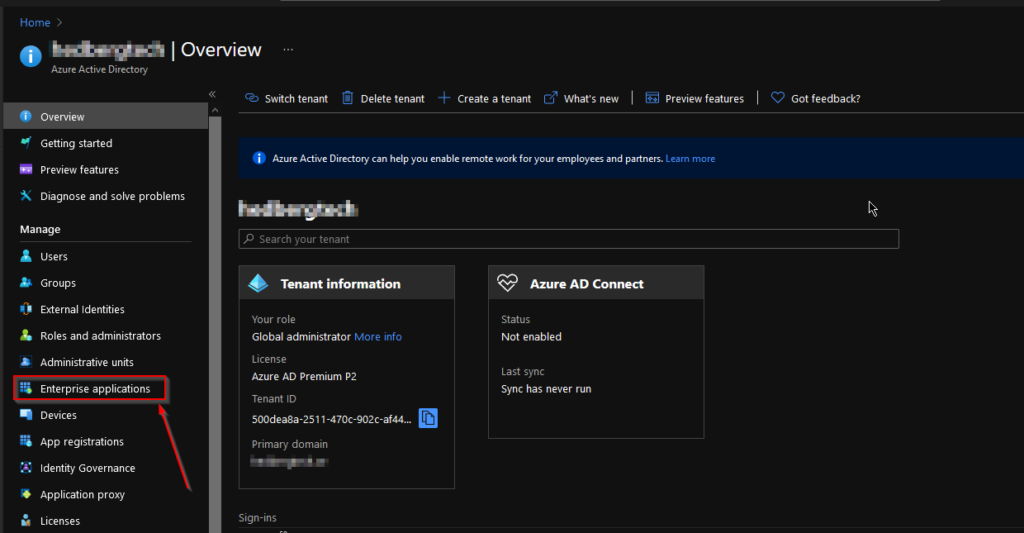Click More info link next to Global administrator
Screen dimensions: 1024x533
click(377, 336)
